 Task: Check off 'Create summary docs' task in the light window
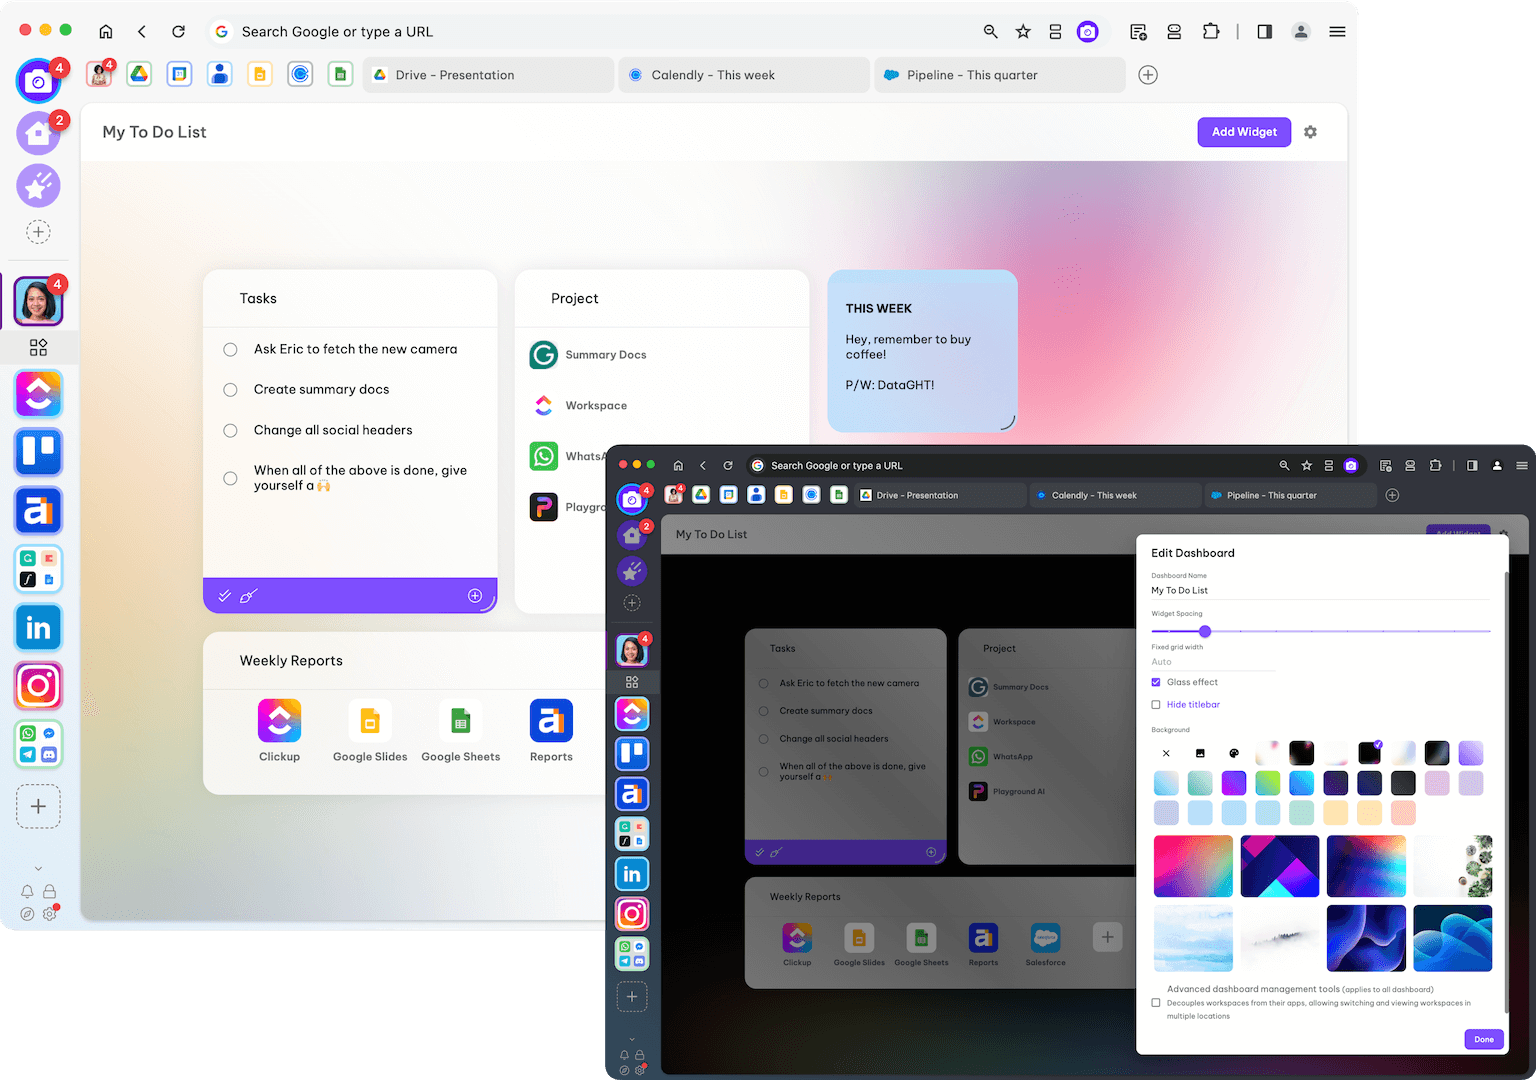[x=231, y=390]
